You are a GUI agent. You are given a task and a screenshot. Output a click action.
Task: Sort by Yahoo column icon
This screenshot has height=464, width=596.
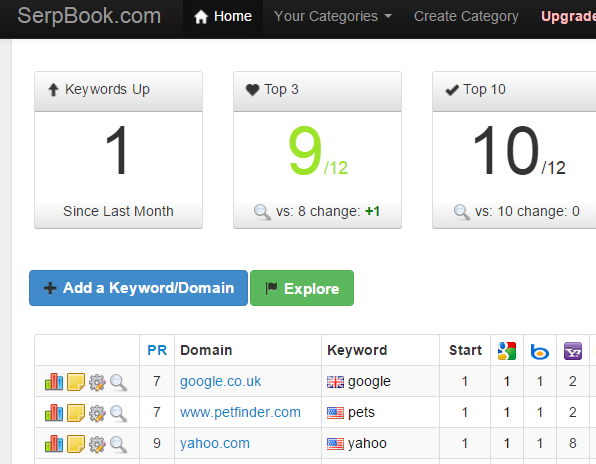point(573,351)
